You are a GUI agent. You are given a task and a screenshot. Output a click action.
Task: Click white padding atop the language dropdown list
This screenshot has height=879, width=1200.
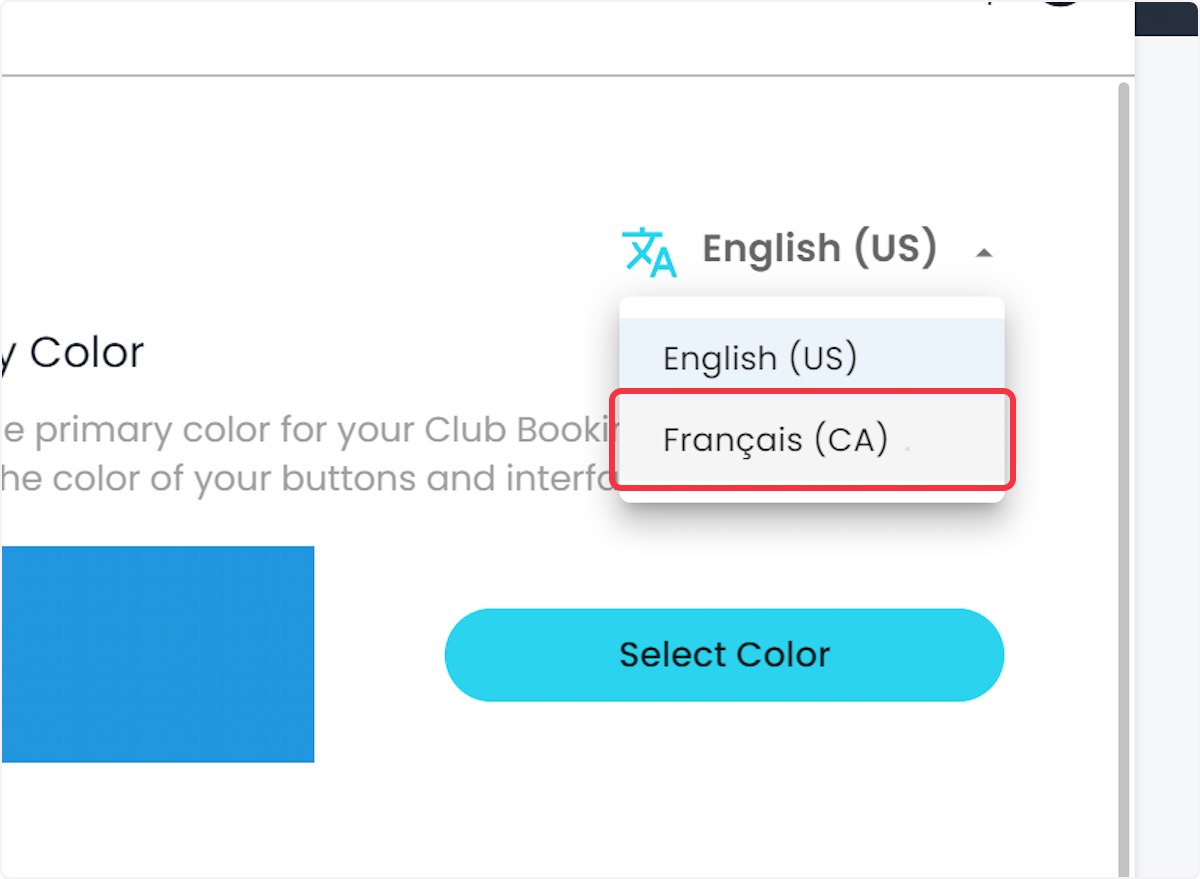(x=812, y=308)
